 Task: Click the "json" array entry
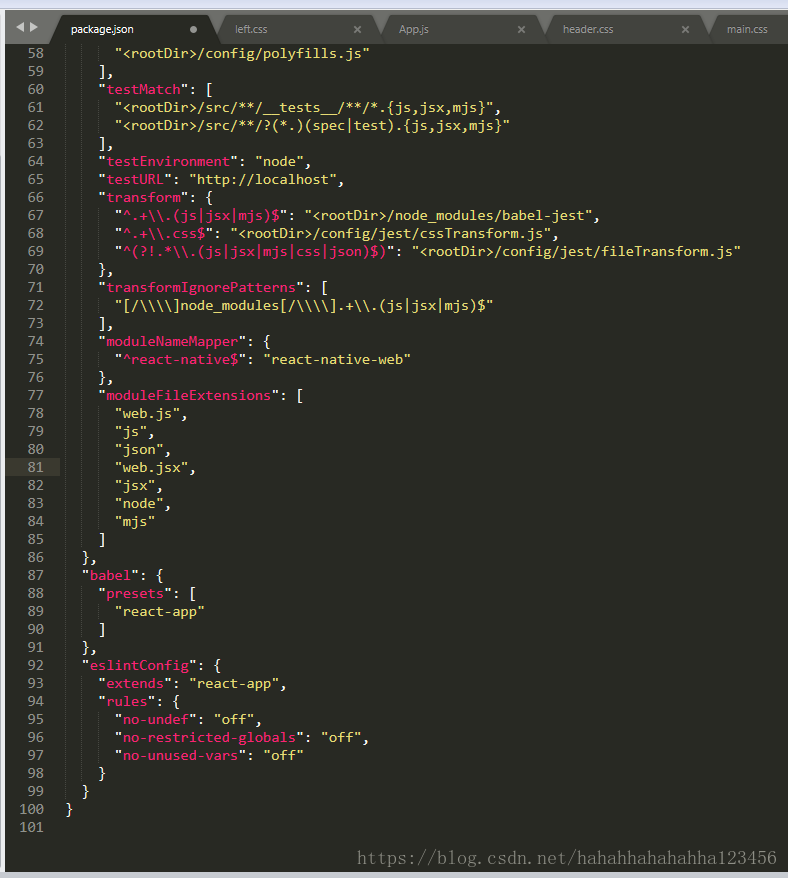click(x=139, y=449)
